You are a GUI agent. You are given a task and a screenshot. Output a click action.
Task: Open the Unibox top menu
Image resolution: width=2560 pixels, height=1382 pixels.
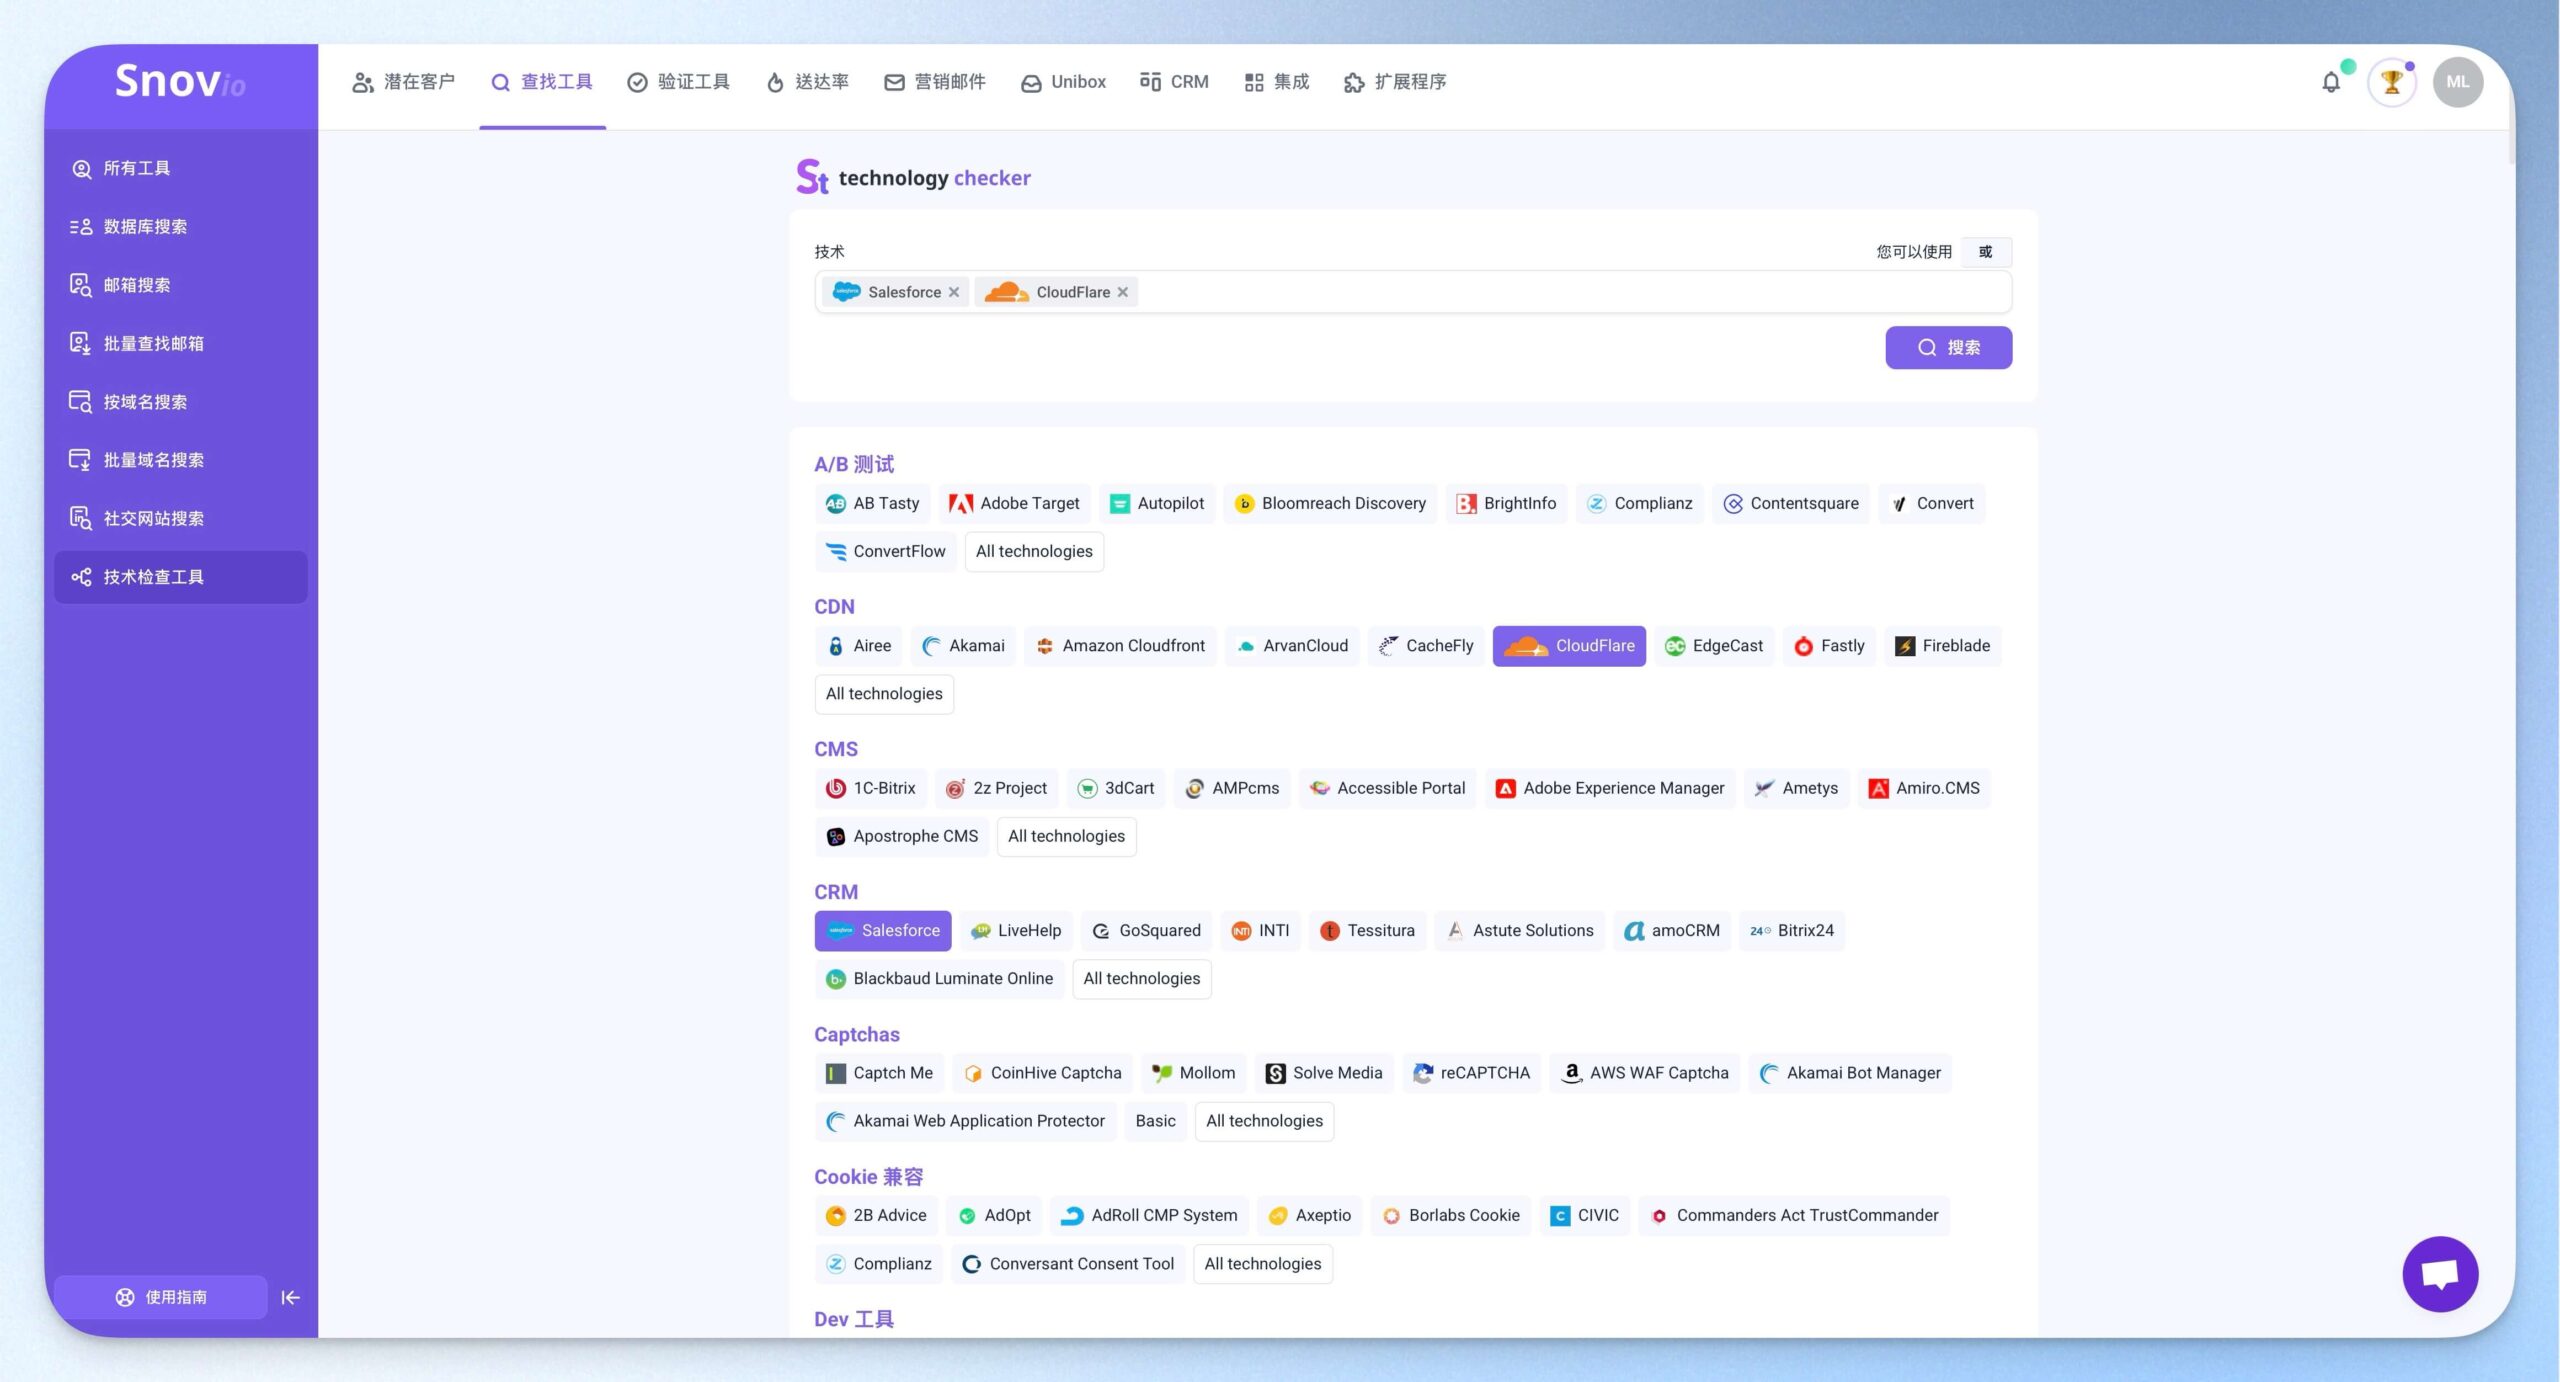click(x=1063, y=82)
